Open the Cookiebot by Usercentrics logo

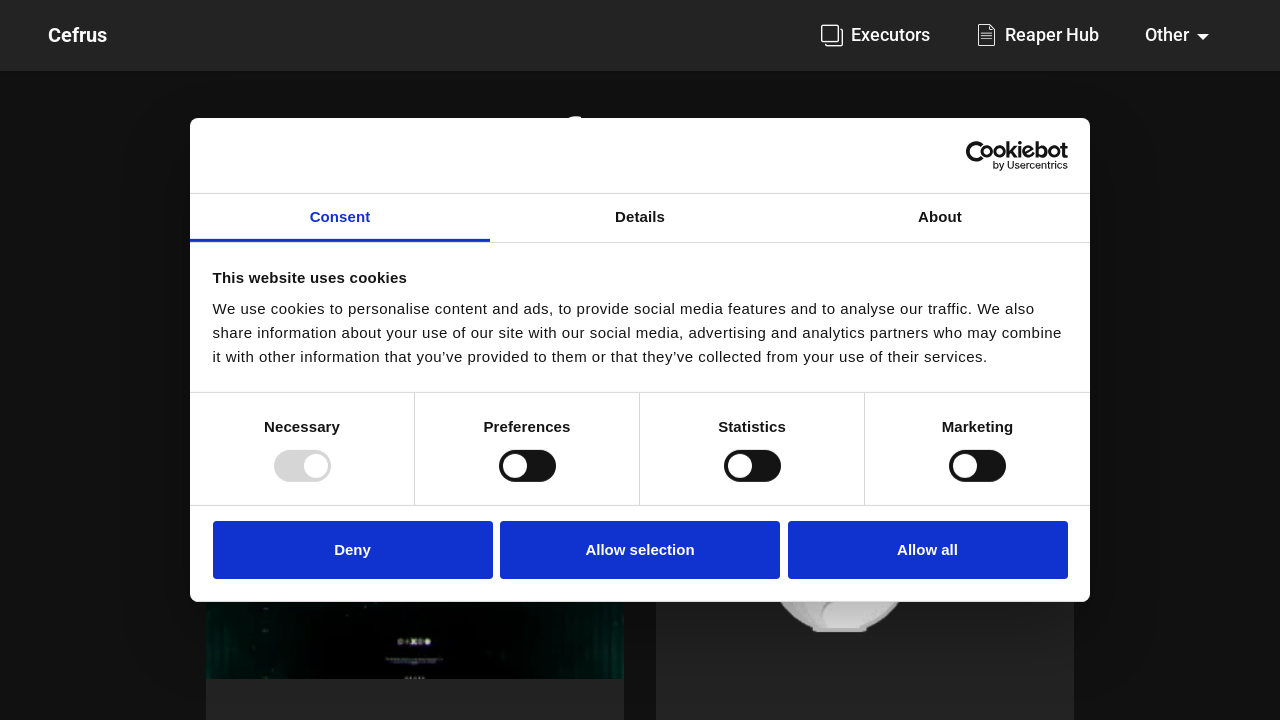click(1016, 155)
